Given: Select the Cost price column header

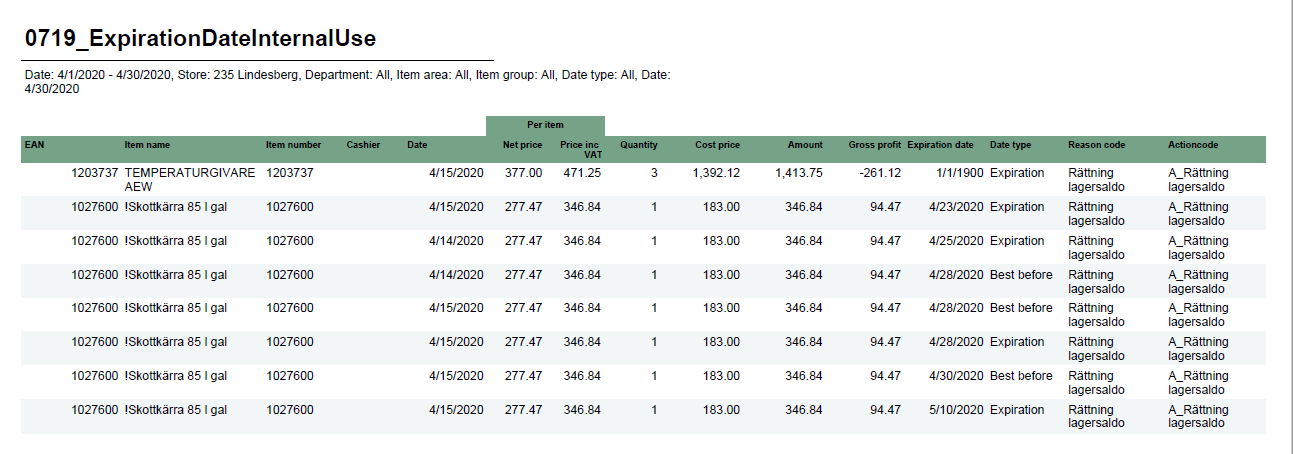Looking at the screenshot, I should tap(717, 145).
